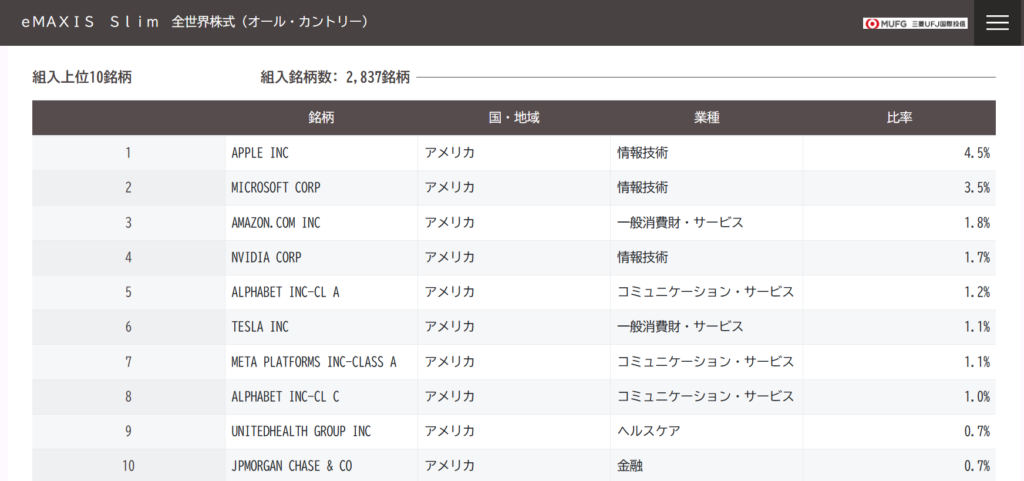Click コミュニケーション・サービス in Meta row
This screenshot has width=1024, height=481.
(x=705, y=362)
